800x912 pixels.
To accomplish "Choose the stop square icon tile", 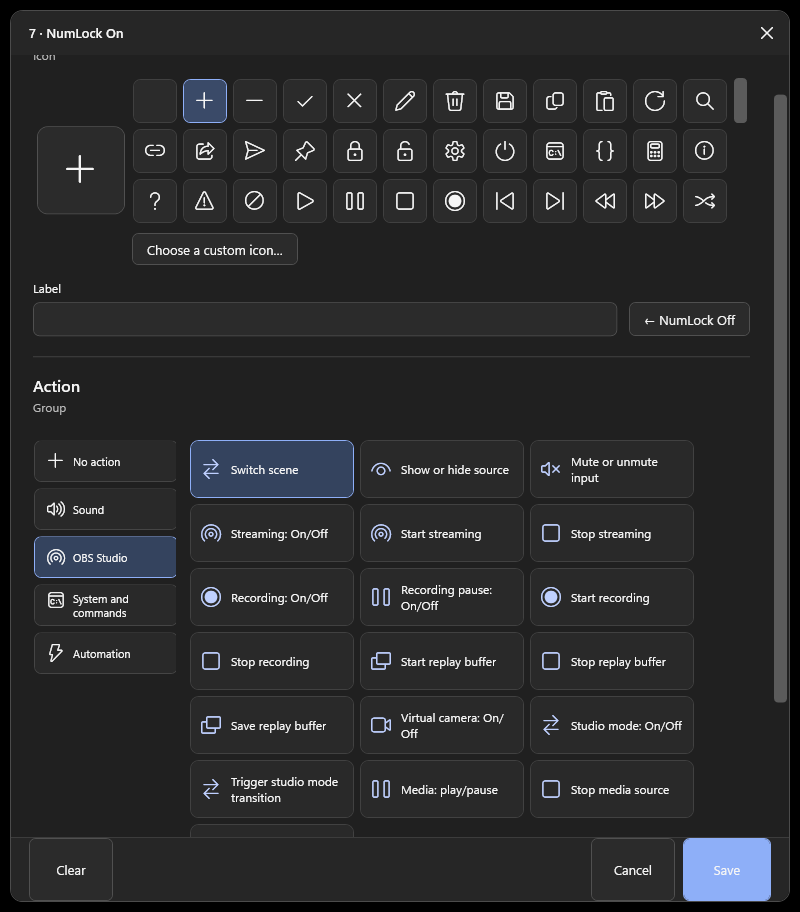I will [x=405, y=201].
